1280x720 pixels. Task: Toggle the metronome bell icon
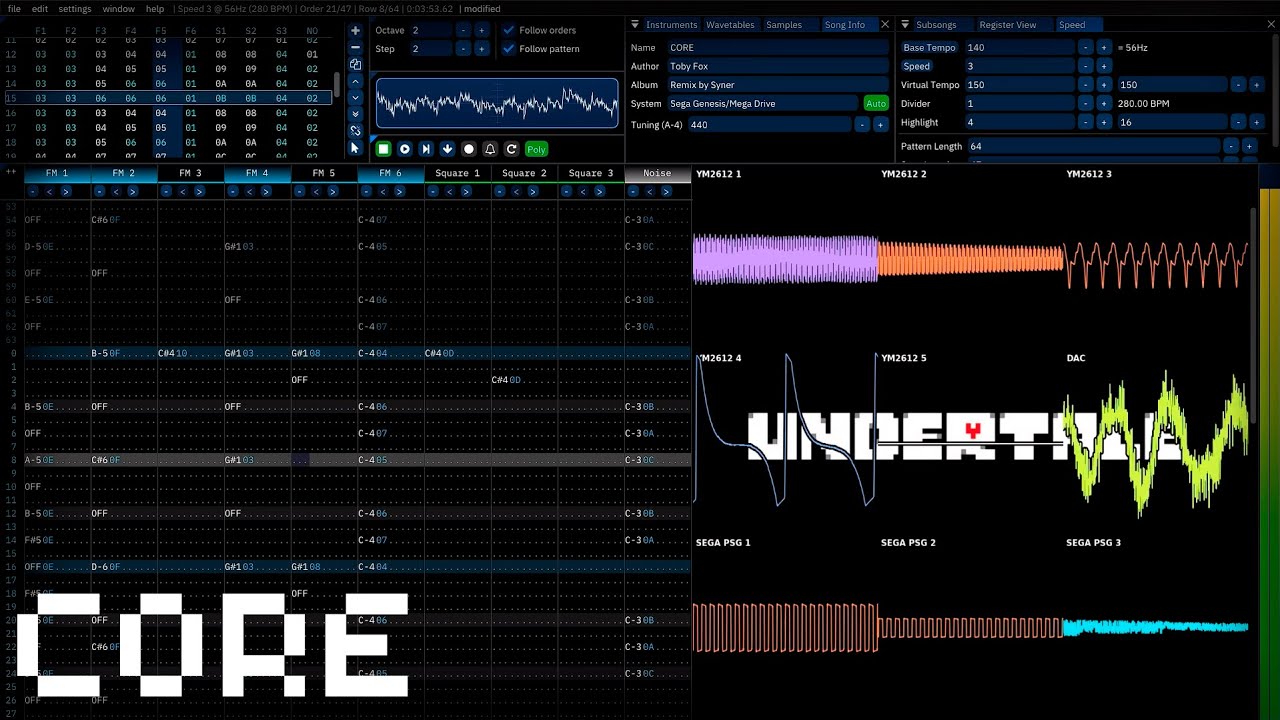490,149
